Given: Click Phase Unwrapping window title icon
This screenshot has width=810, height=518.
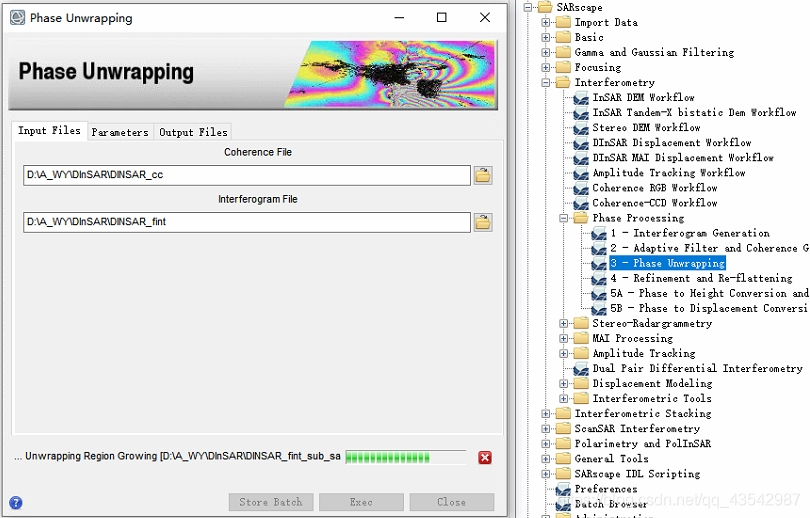Looking at the screenshot, I should [x=18, y=18].
